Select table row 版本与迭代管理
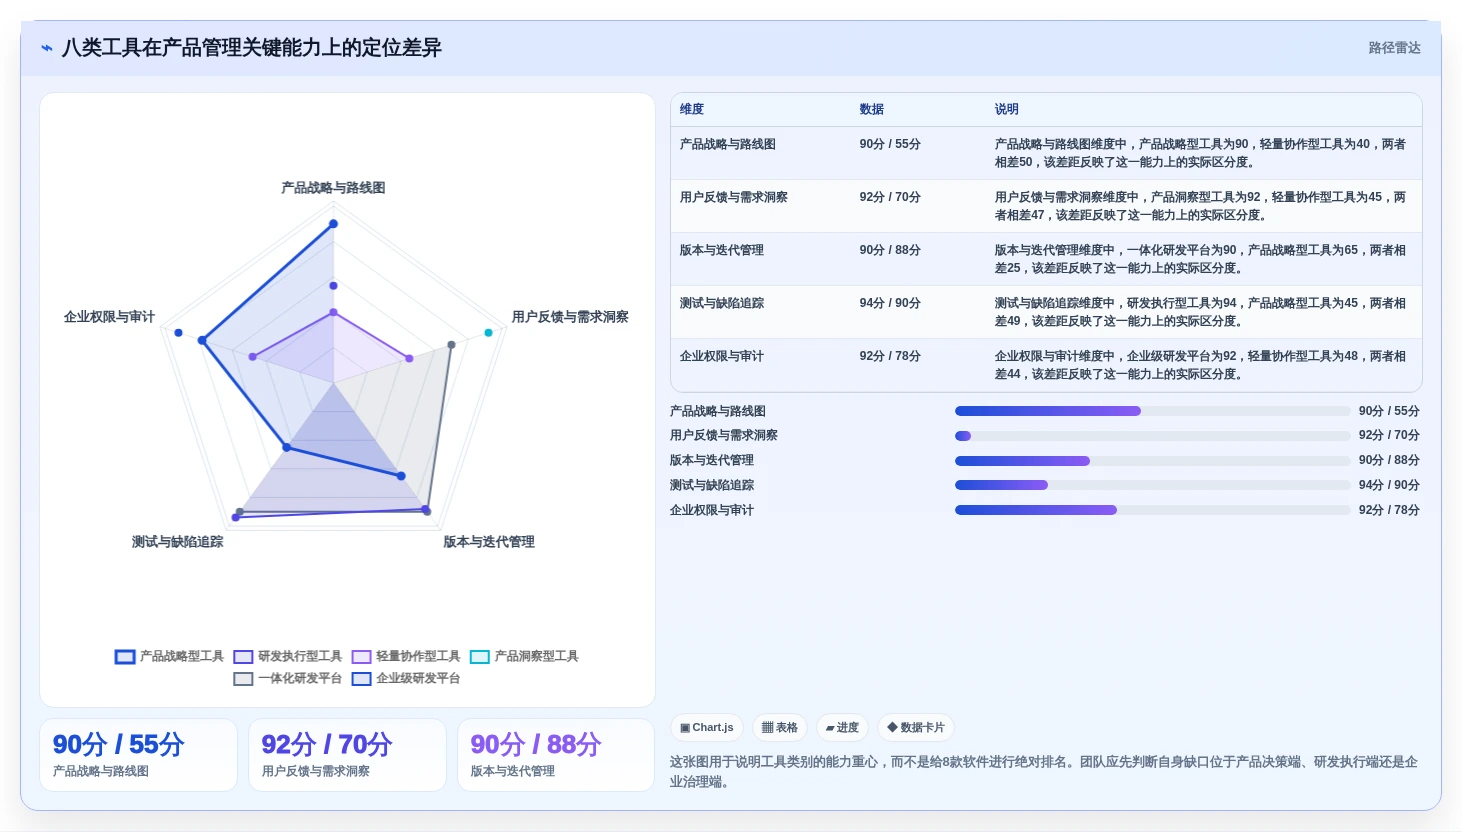 pyautogui.click(x=1046, y=259)
